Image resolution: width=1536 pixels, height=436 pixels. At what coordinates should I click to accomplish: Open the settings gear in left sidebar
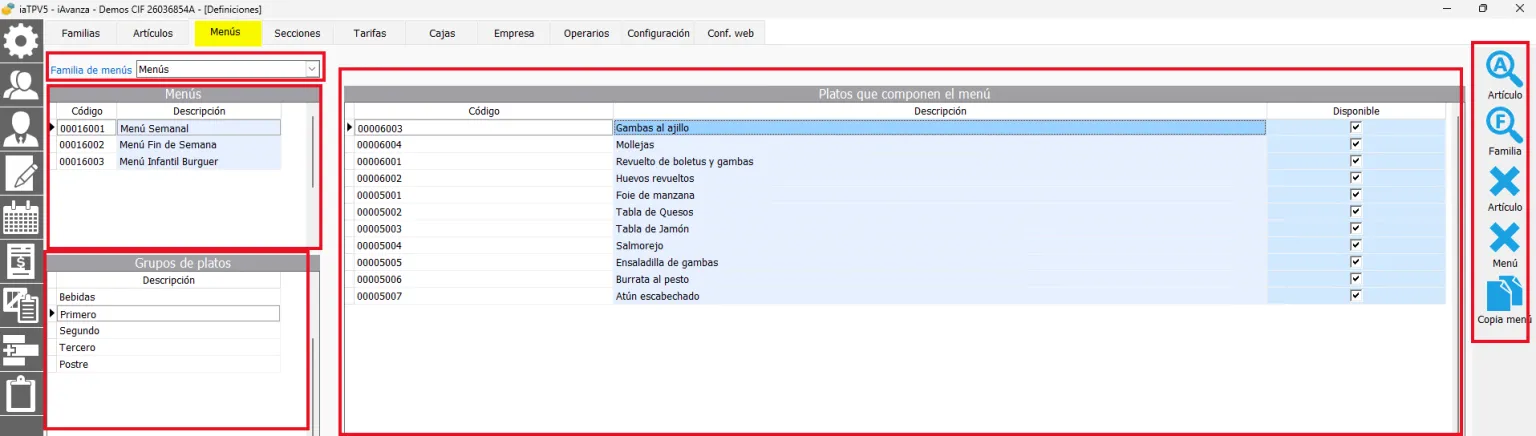tap(21, 42)
